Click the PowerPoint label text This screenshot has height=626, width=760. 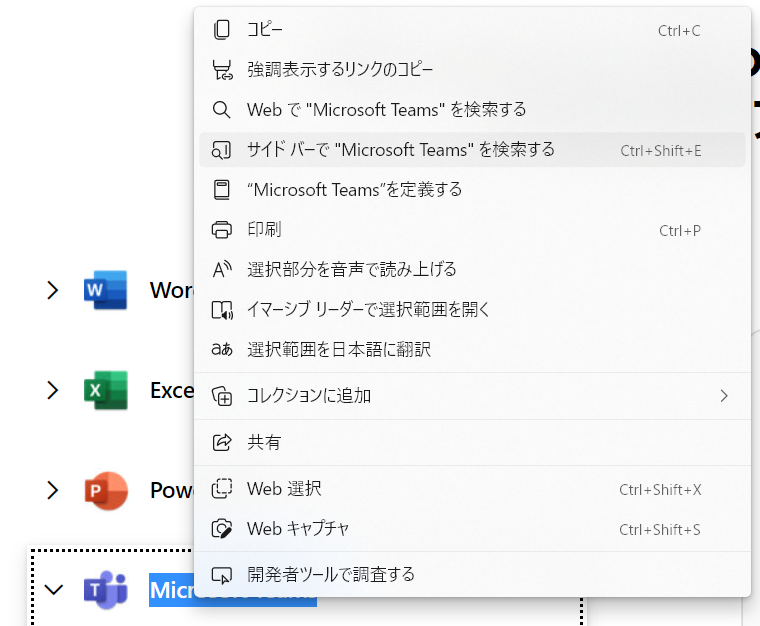click(172, 490)
